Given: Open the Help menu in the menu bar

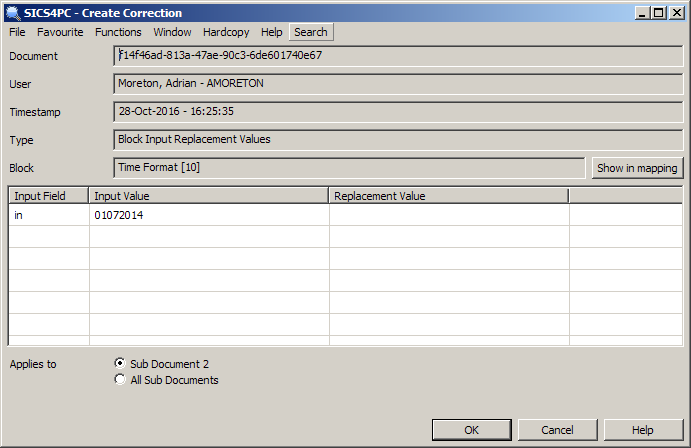Looking at the screenshot, I should (272, 32).
